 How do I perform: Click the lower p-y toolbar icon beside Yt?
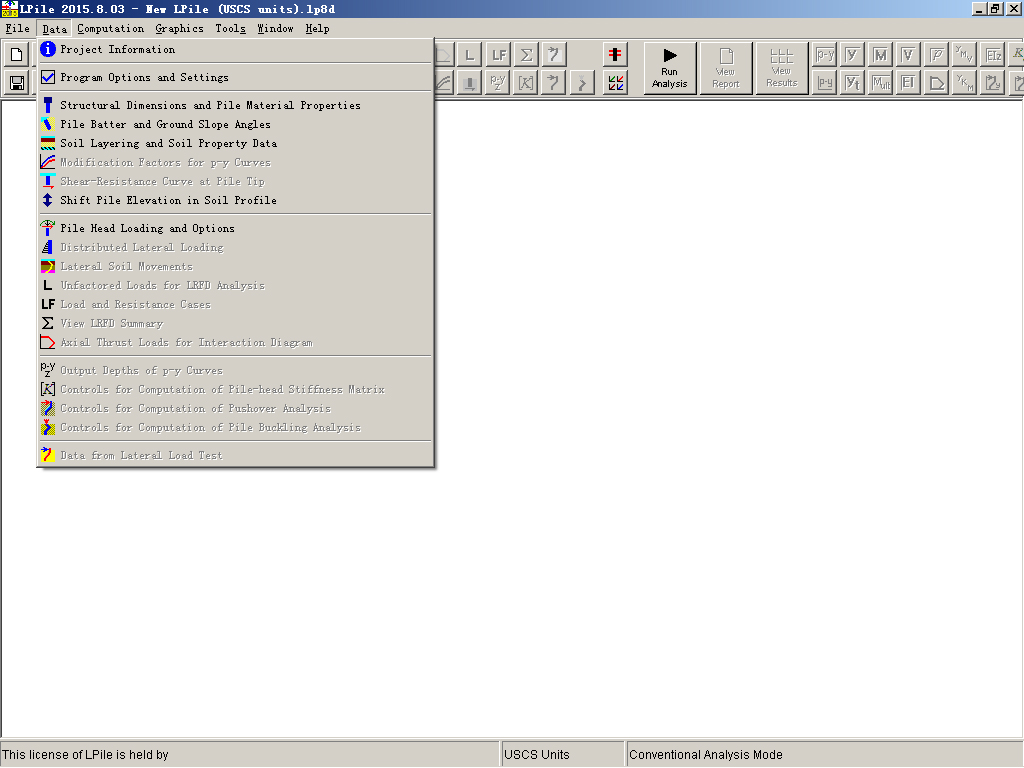(825, 83)
